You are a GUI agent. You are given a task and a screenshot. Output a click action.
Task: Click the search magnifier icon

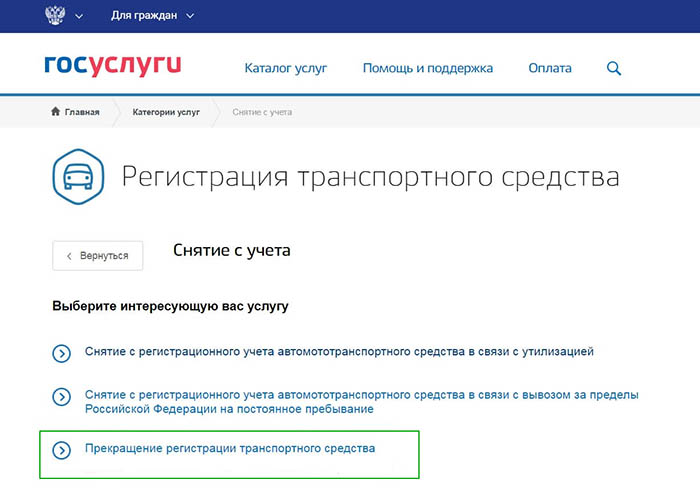pyautogui.click(x=614, y=68)
